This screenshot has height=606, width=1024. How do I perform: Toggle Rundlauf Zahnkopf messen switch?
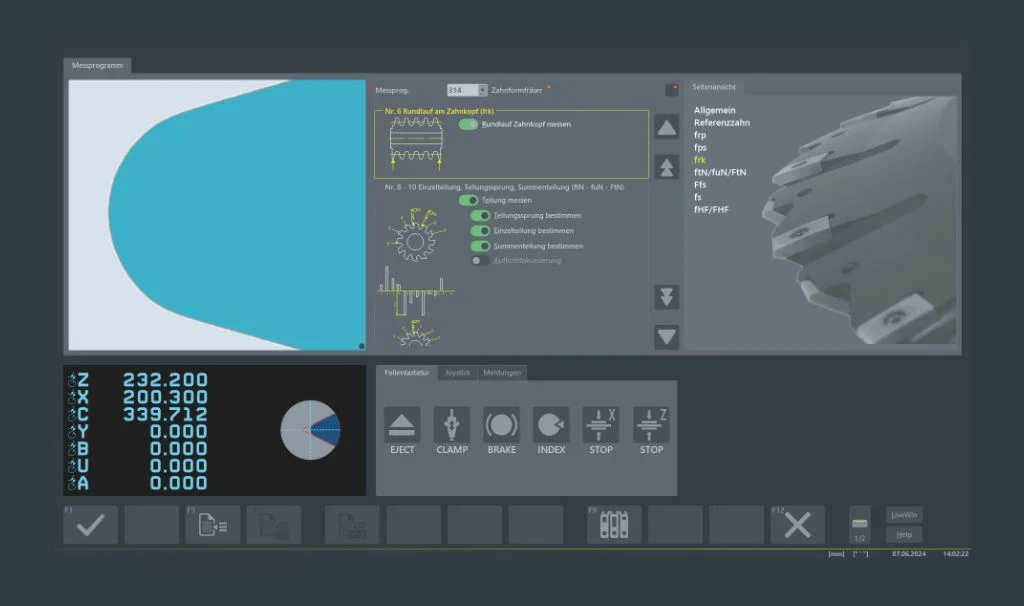pos(468,125)
